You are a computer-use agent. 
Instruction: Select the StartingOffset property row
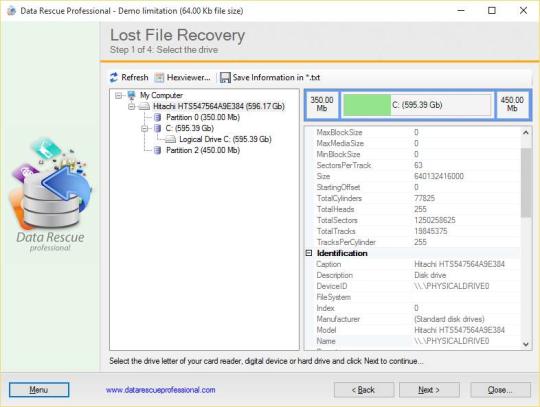point(413,187)
